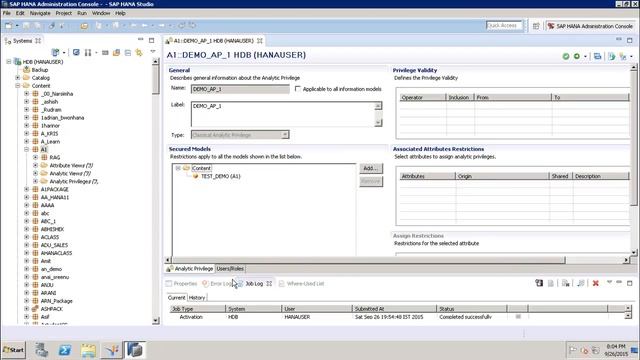Click the Add System icon in Systems panel
Viewport: 640px width, 360px height.
point(56,52)
